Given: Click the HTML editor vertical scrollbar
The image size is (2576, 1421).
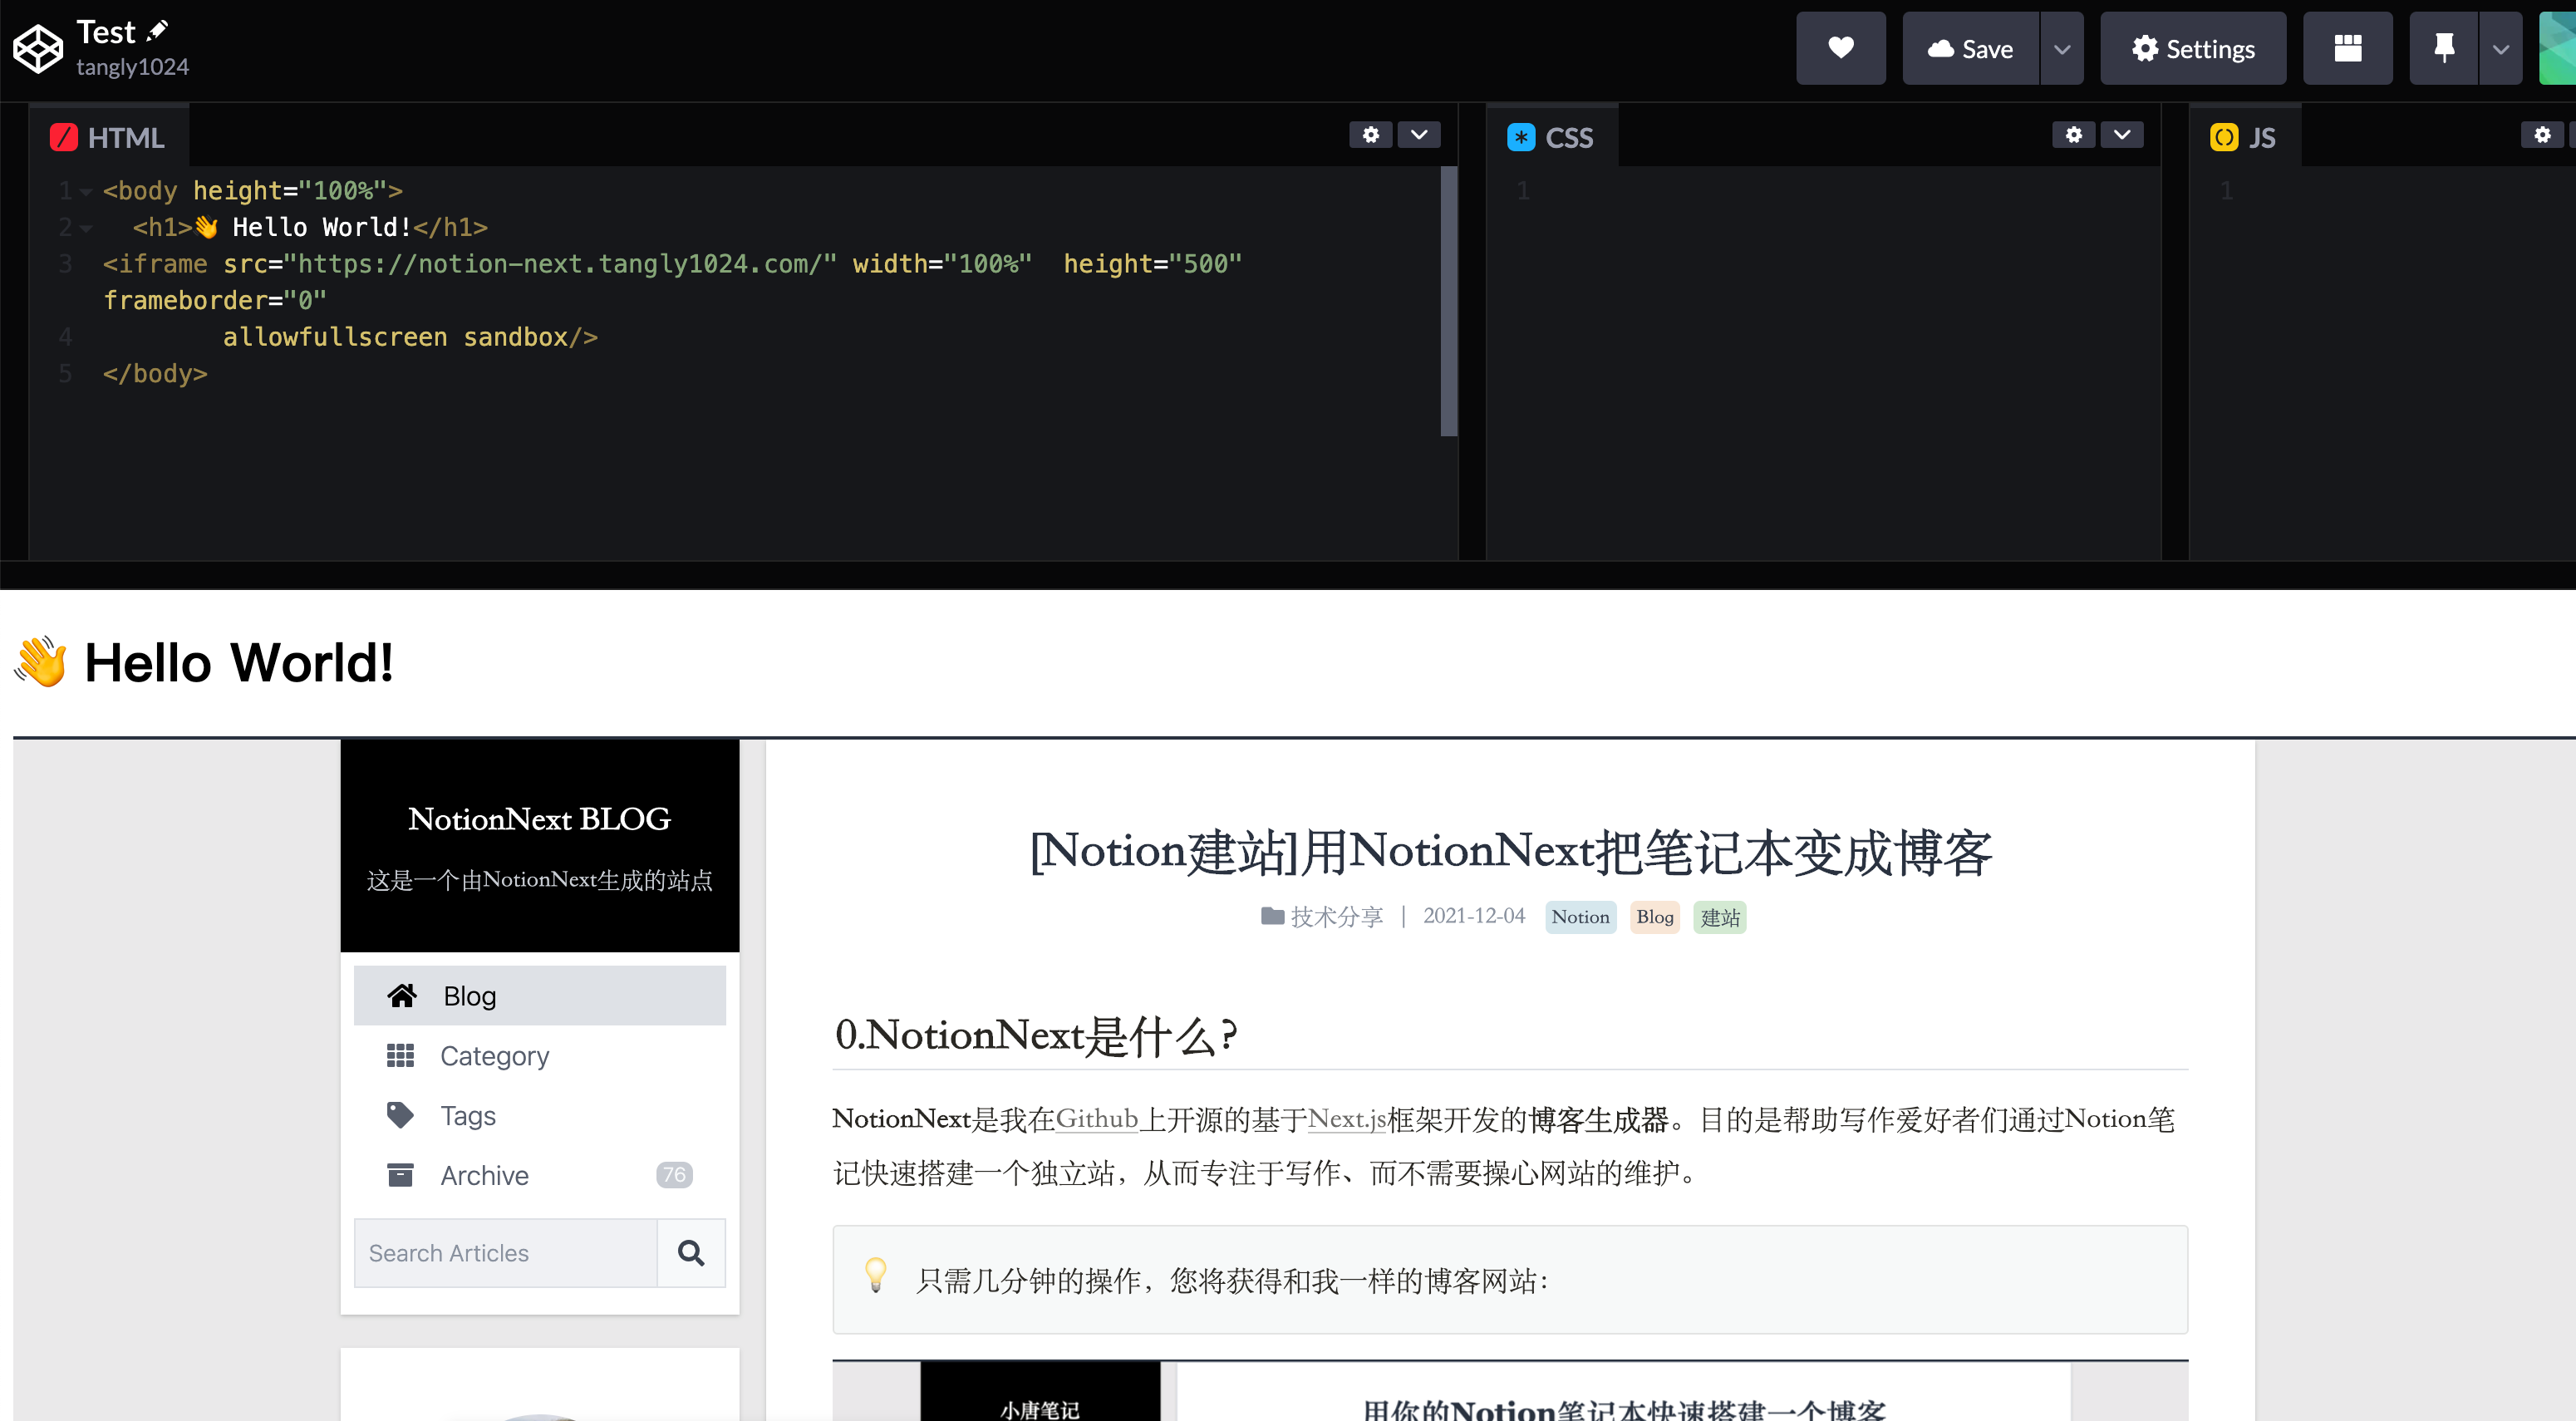Looking at the screenshot, I should click(1448, 301).
